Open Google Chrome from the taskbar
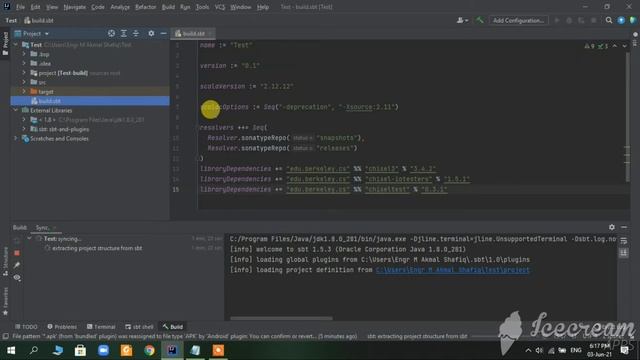 (x=149, y=350)
